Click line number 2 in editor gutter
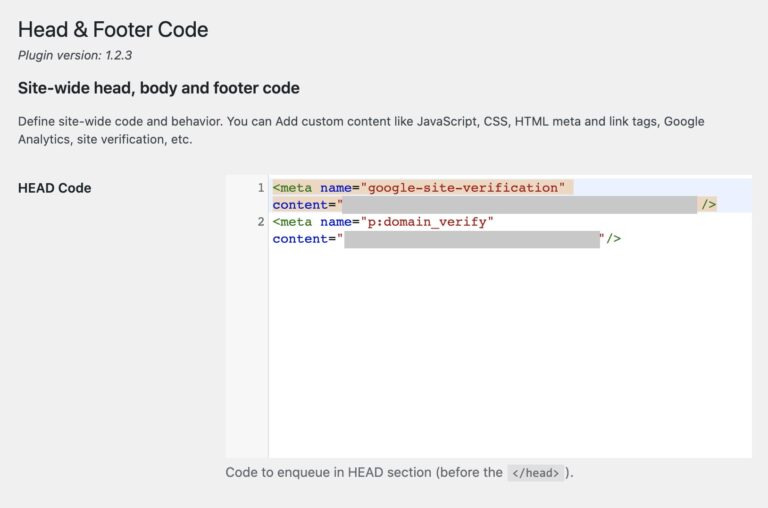The width and height of the screenshot is (768, 508). click(260, 222)
